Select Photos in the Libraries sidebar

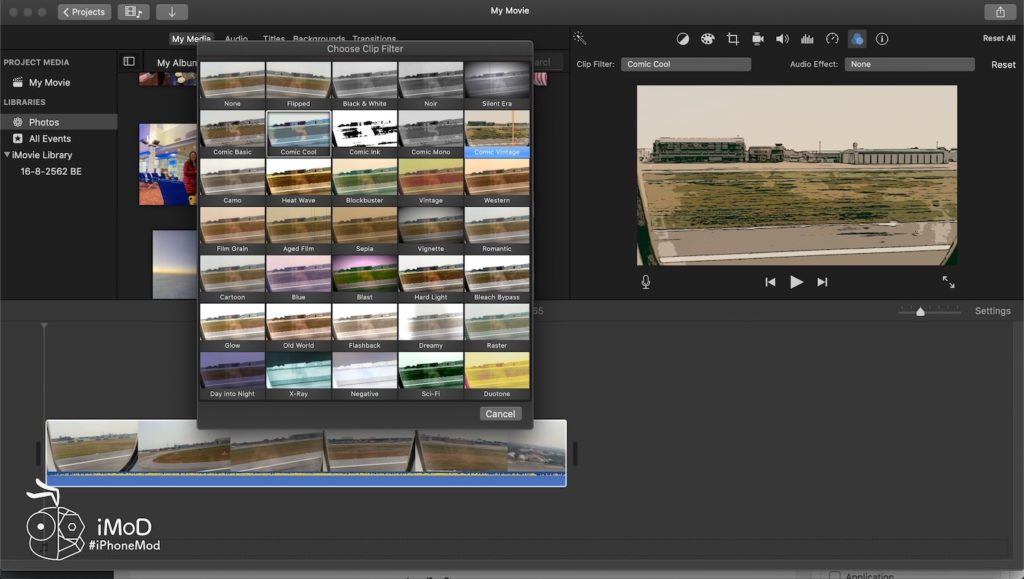click(x=44, y=122)
